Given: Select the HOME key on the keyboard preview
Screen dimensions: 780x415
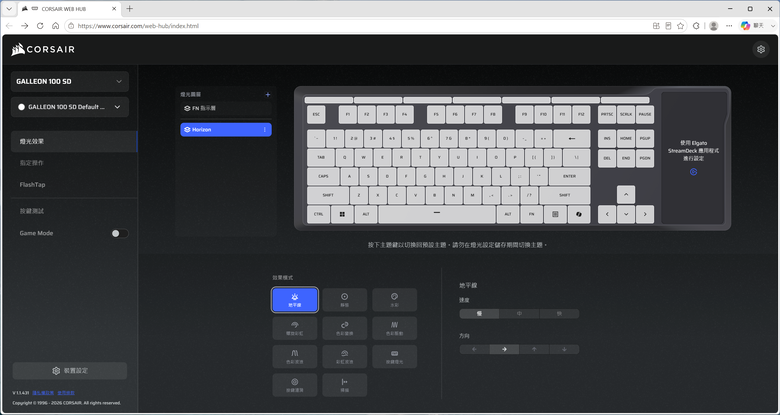Looking at the screenshot, I should coord(626,138).
